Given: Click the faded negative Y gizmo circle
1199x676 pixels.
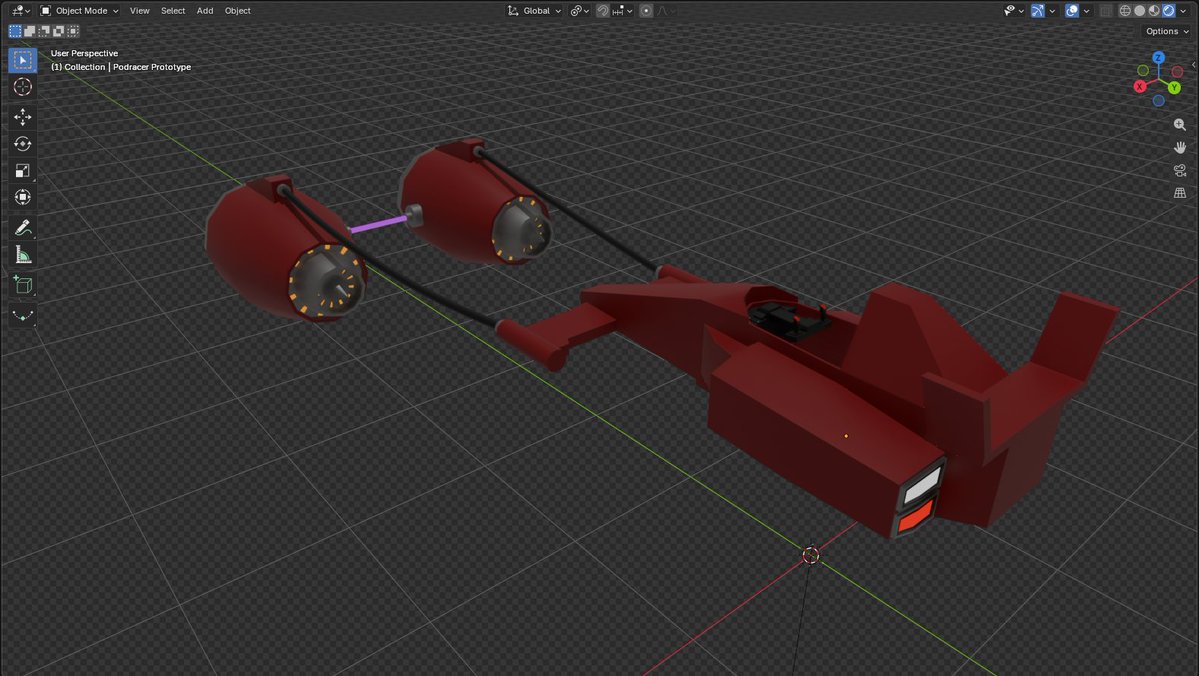Looking at the screenshot, I should pos(1143,70).
